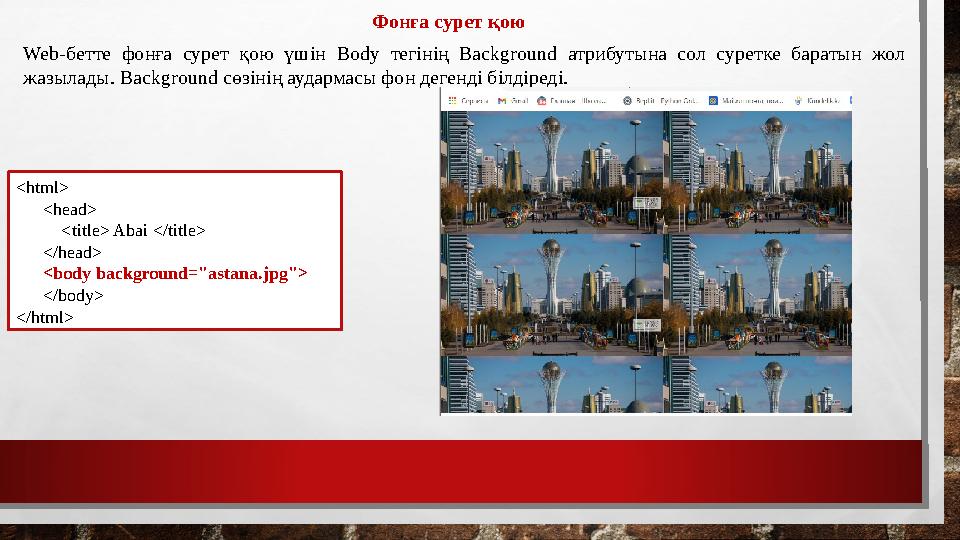Click the <title> Abai </title> line
This screenshot has height=540, width=960.
[133, 231]
